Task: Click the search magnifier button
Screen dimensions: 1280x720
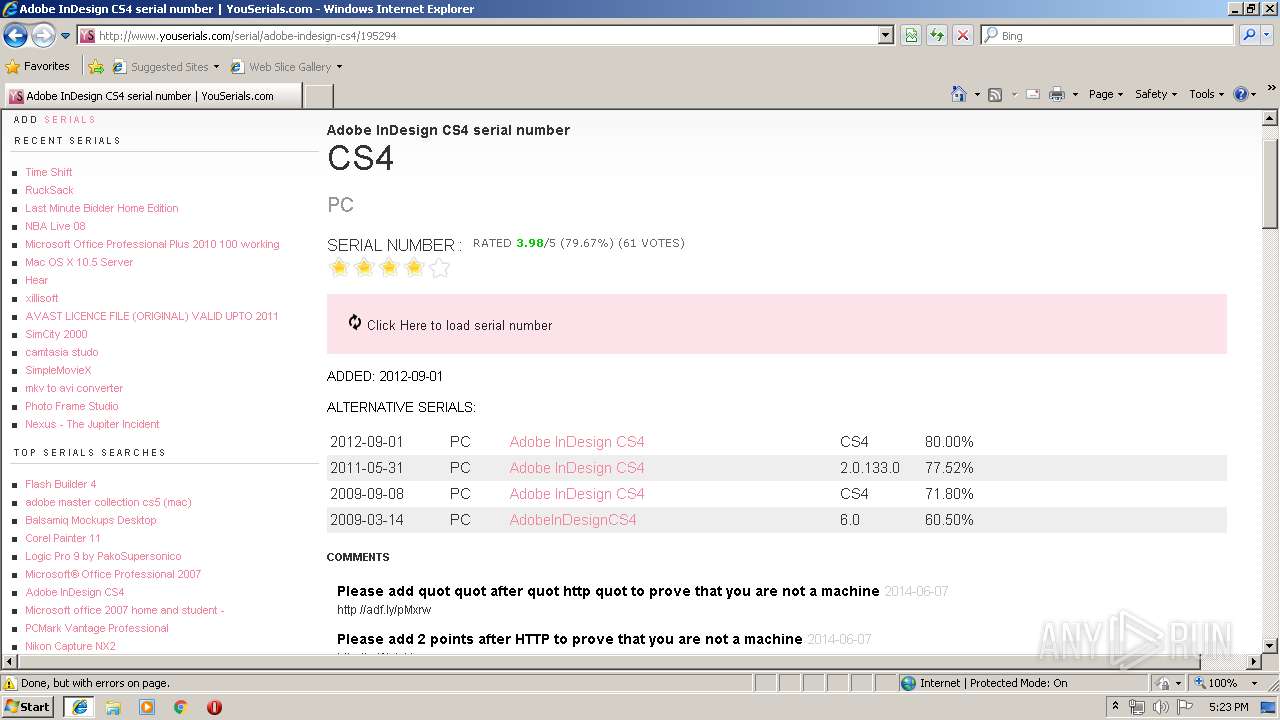Action: pos(1248,35)
